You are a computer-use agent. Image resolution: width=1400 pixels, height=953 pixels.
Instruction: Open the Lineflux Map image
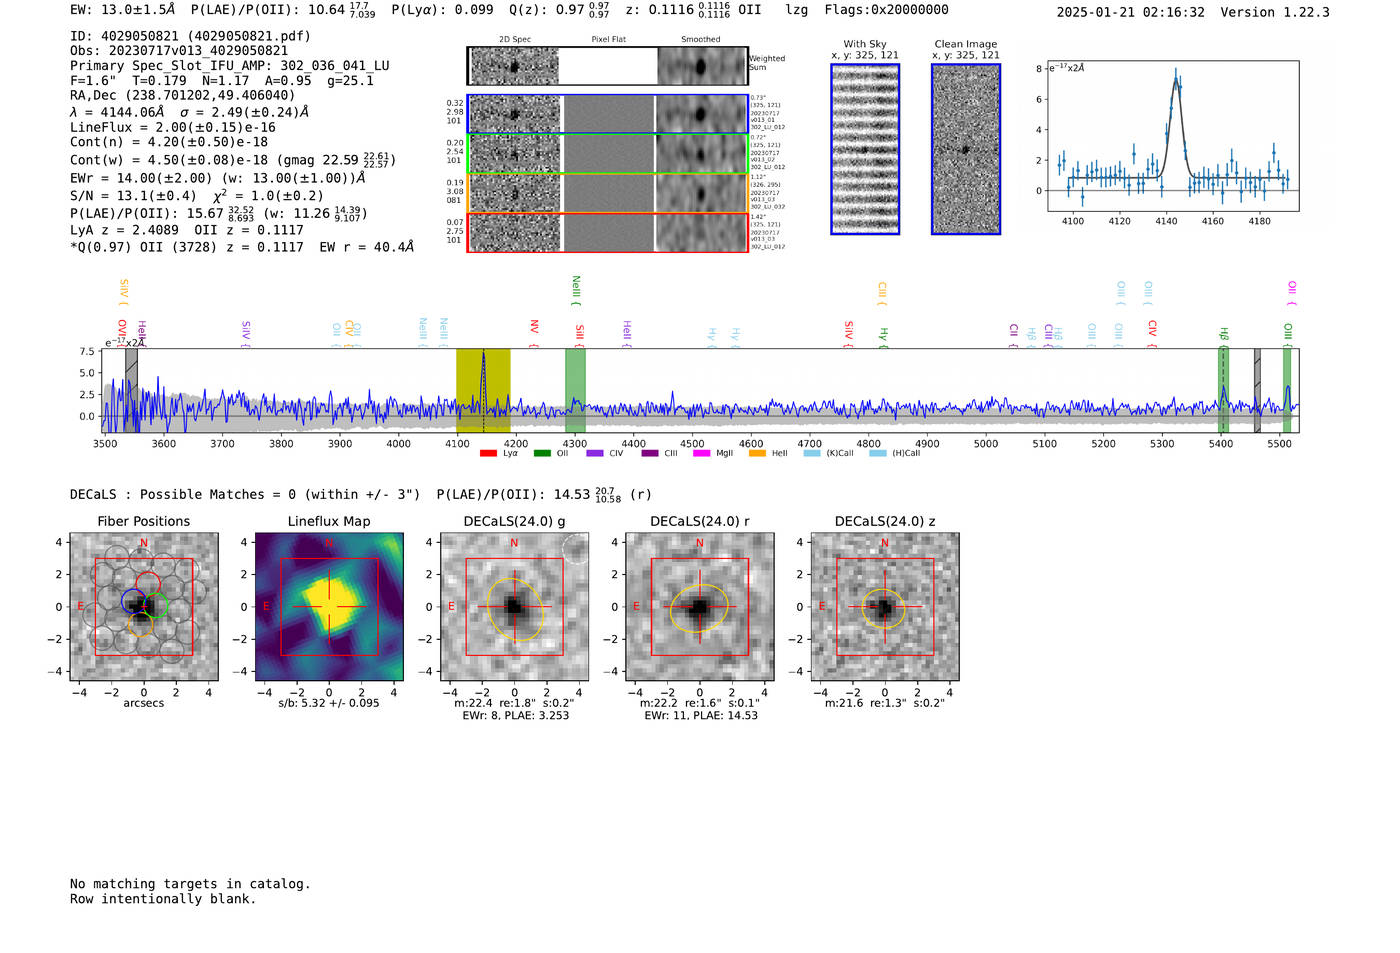click(329, 607)
